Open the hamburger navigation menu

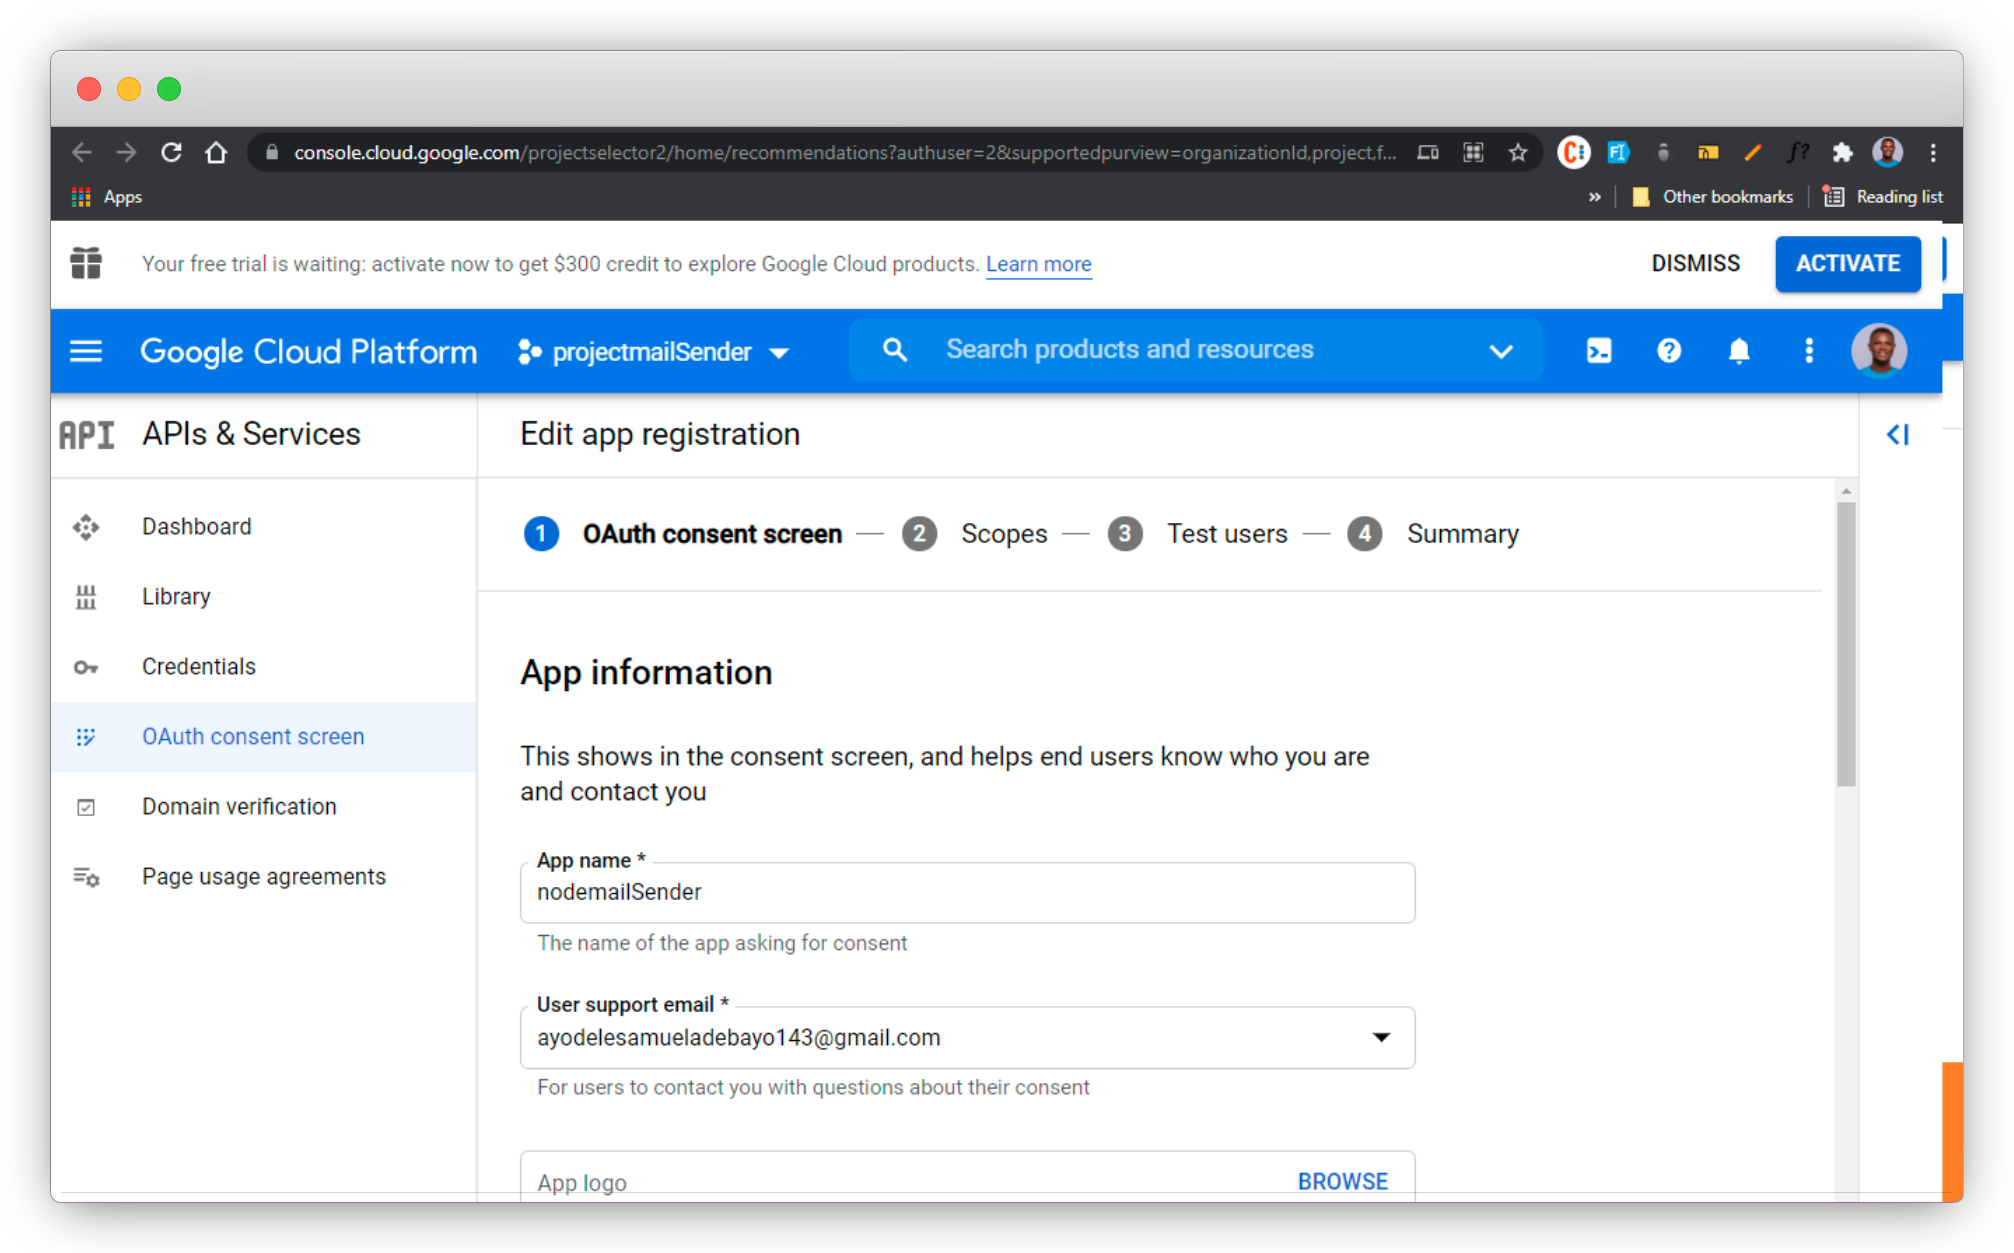(x=86, y=351)
